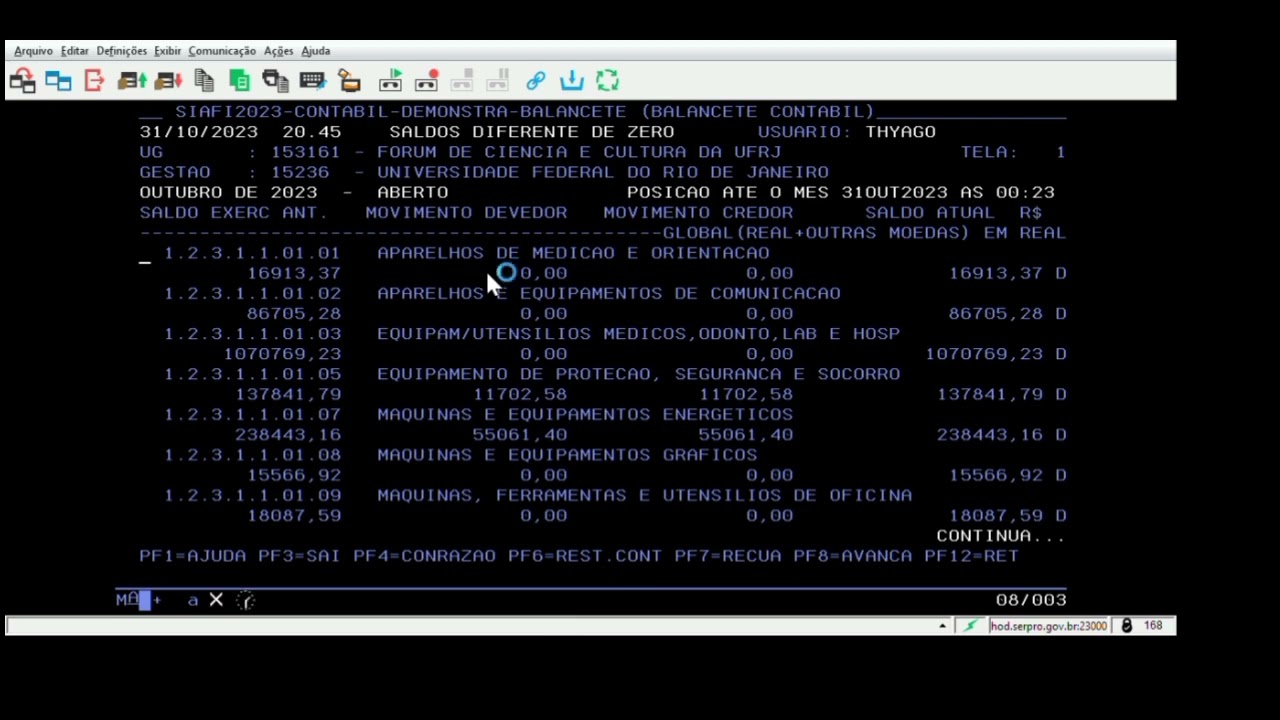Click the print screen toolbar icon

tap(275, 81)
